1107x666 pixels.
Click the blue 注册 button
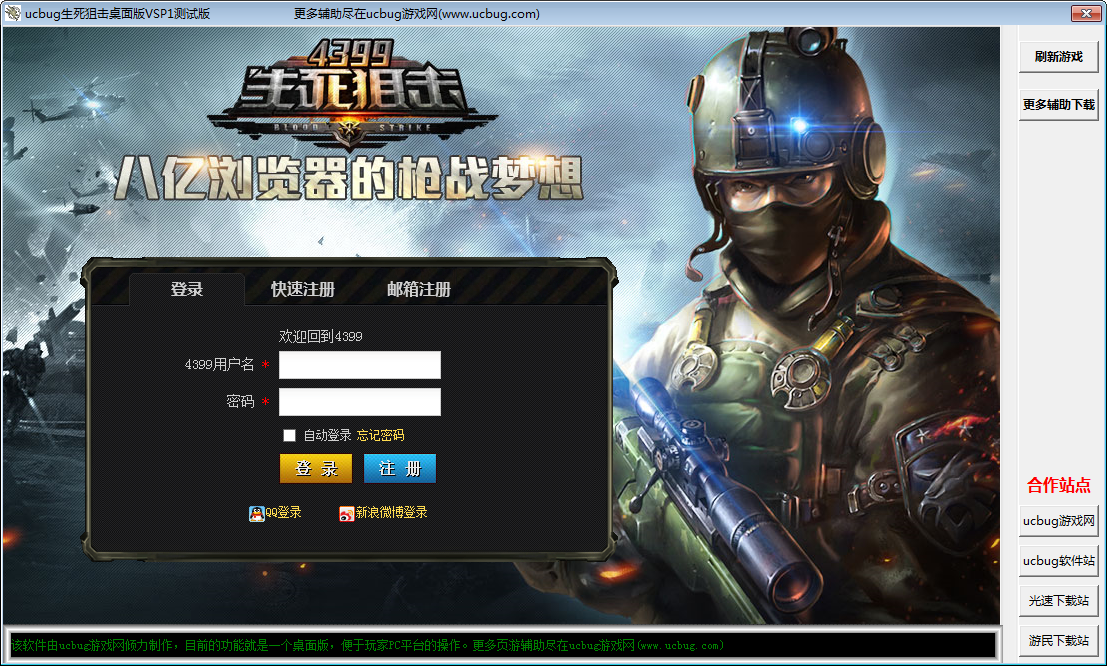pos(400,468)
